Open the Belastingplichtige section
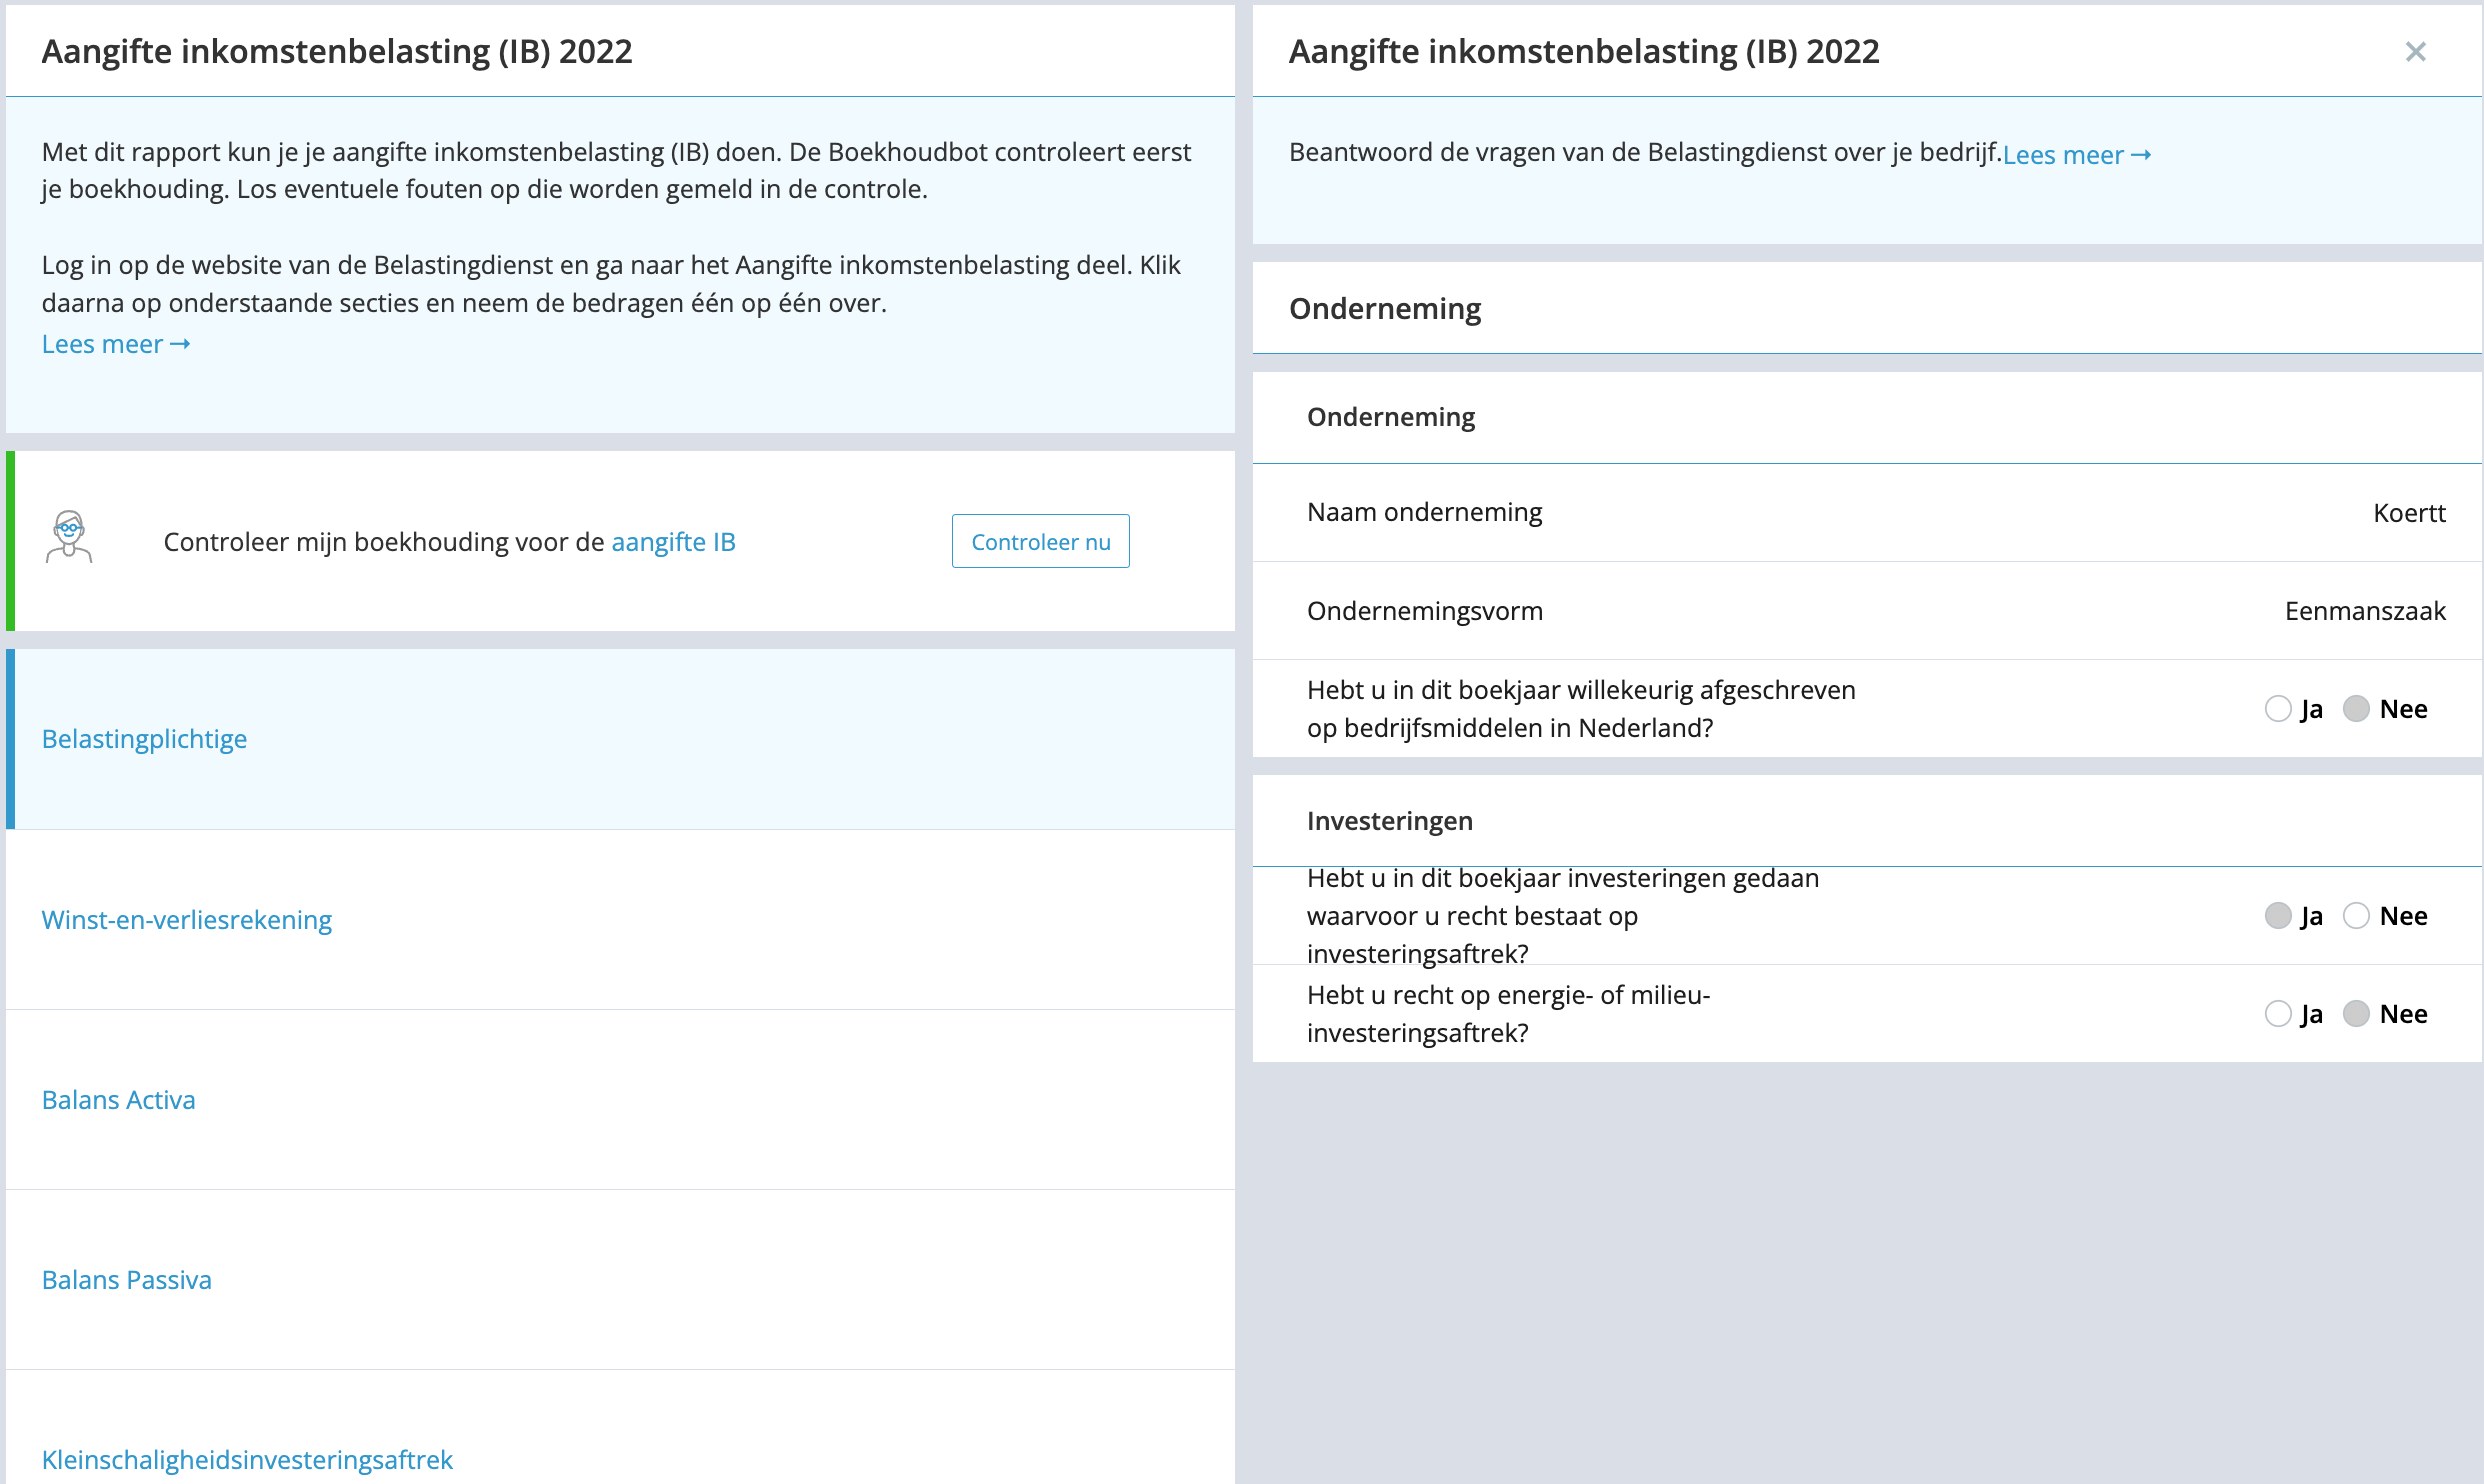This screenshot has width=2484, height=1484. [x=144, y=739]
